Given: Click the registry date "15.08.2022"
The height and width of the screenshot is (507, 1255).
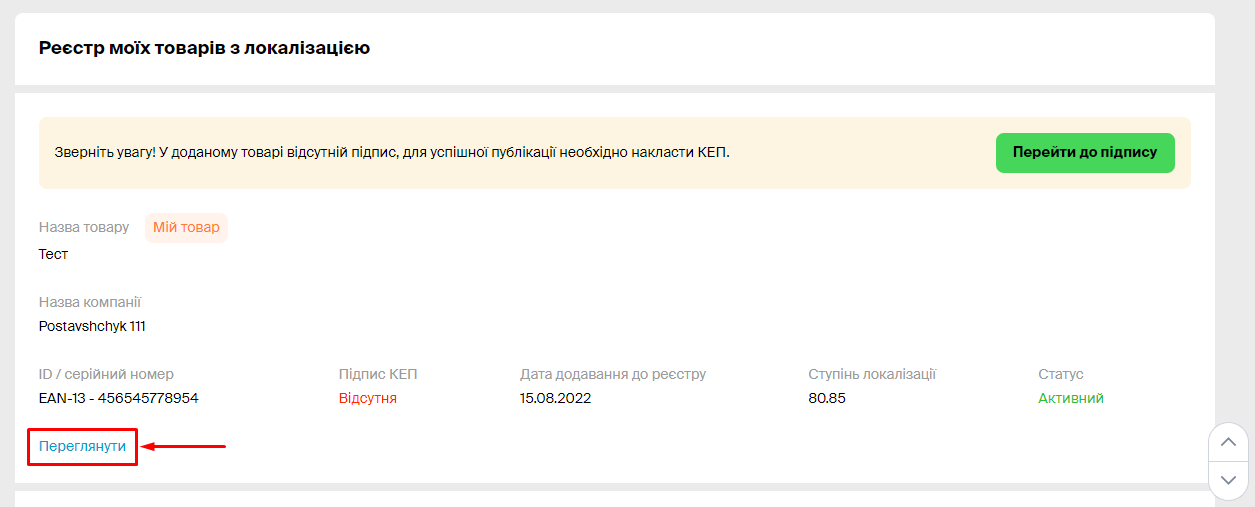Looking at the screenshot, I should [x=555, y=398].
